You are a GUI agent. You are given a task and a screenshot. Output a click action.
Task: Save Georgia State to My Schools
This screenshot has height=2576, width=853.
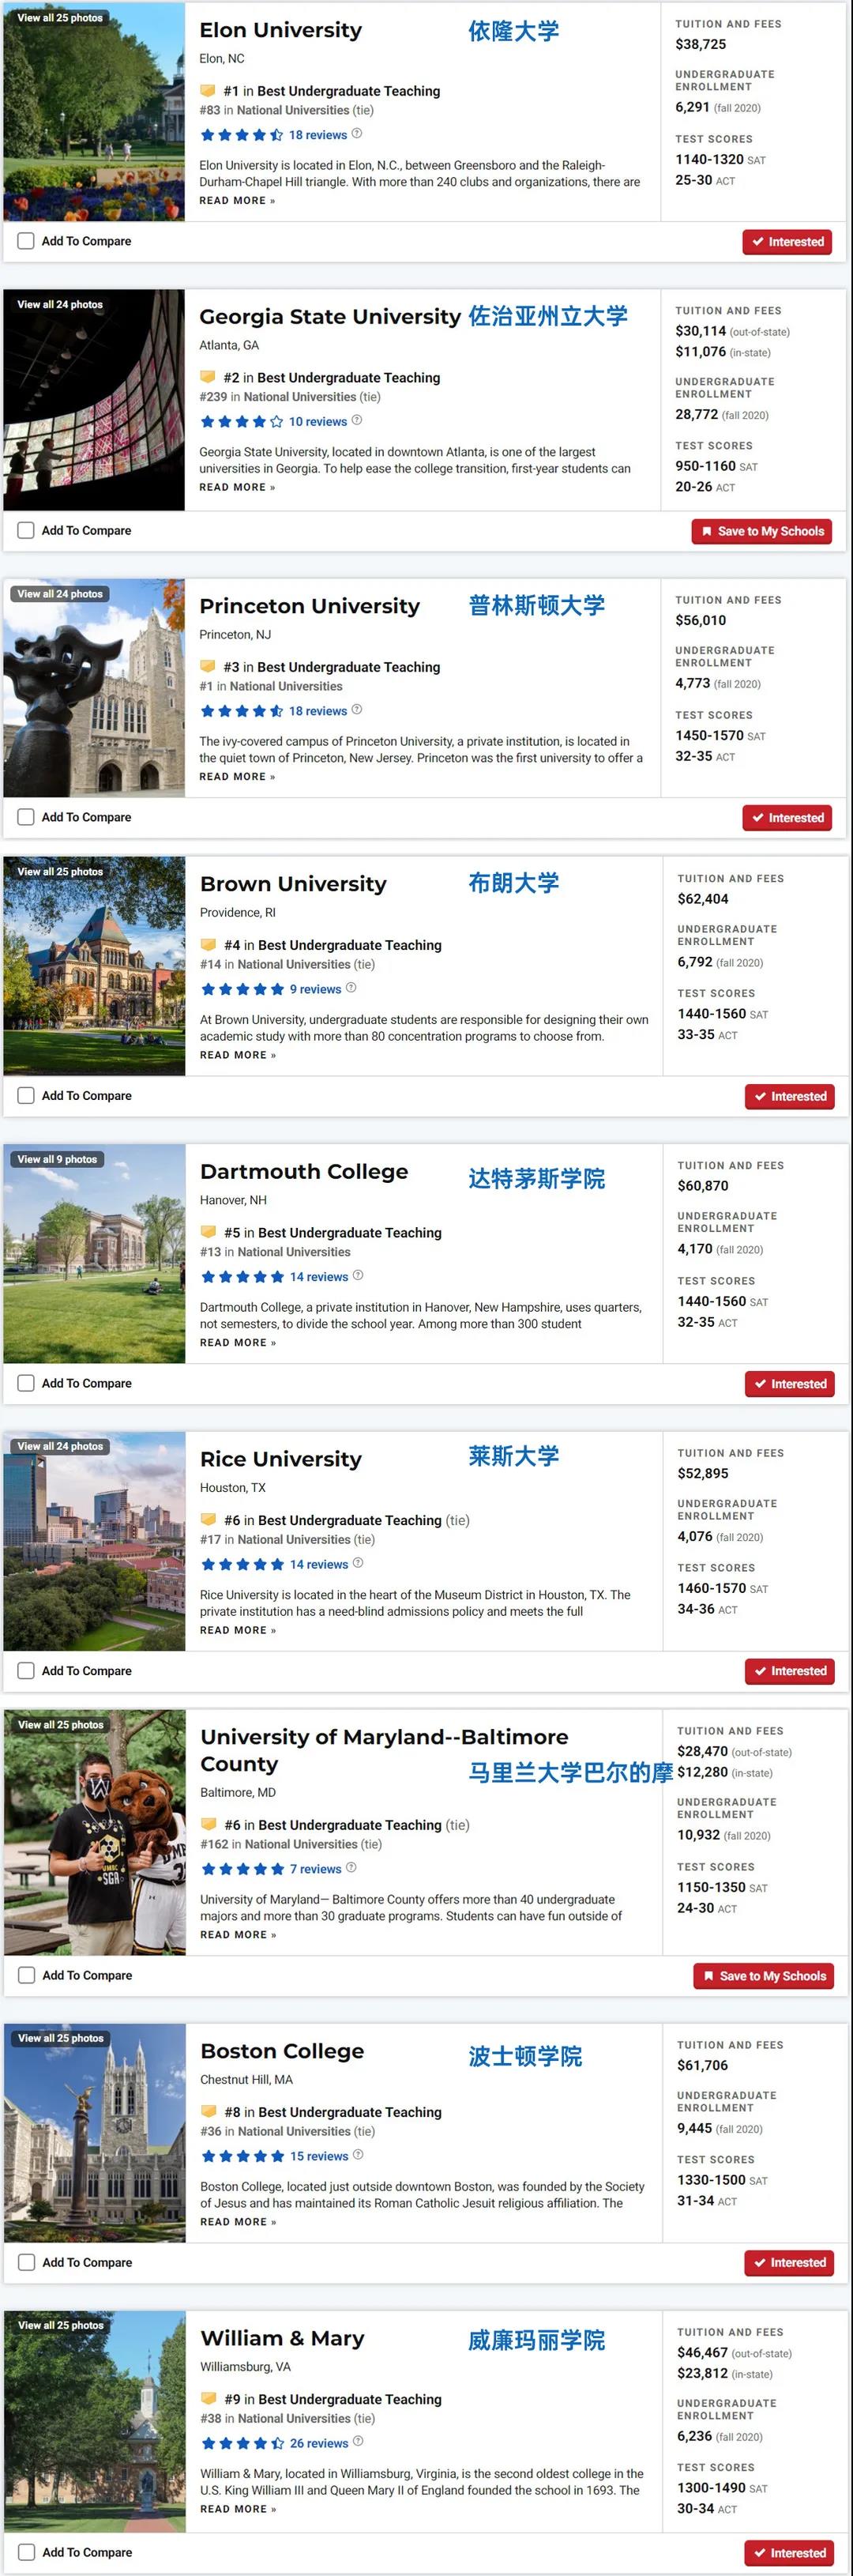tap(763, 532)
